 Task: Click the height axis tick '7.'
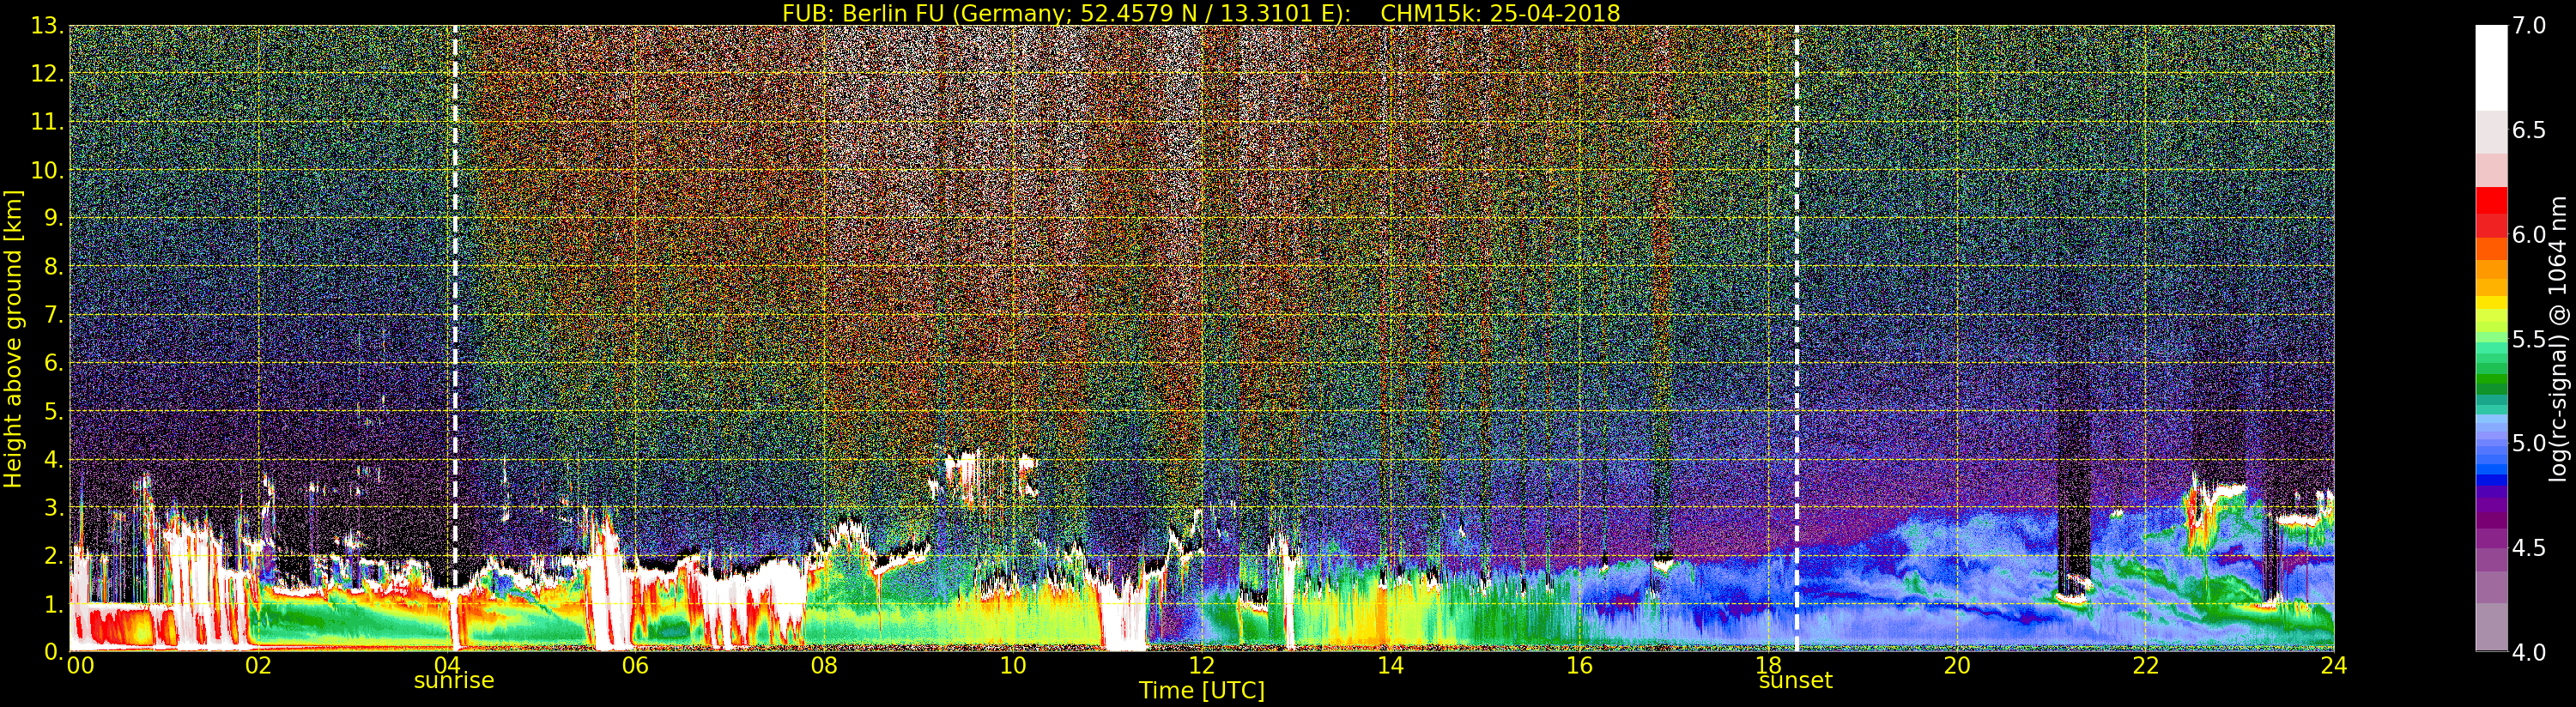[x=54, y=315]
